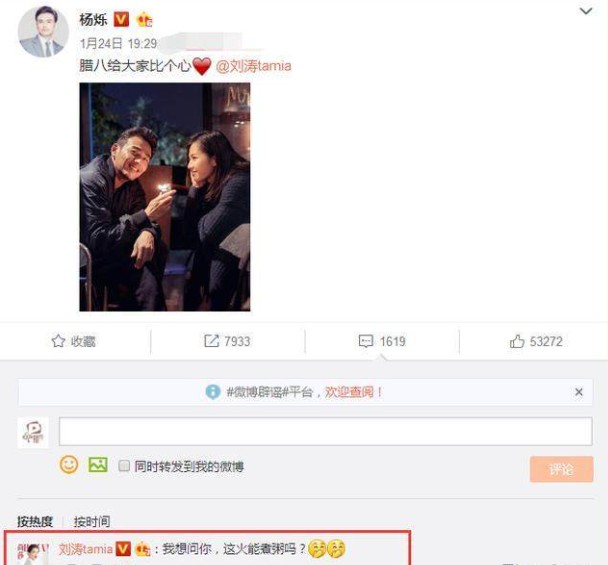
Task: Open the posted couple photo thumbnail
Action: 165,197
